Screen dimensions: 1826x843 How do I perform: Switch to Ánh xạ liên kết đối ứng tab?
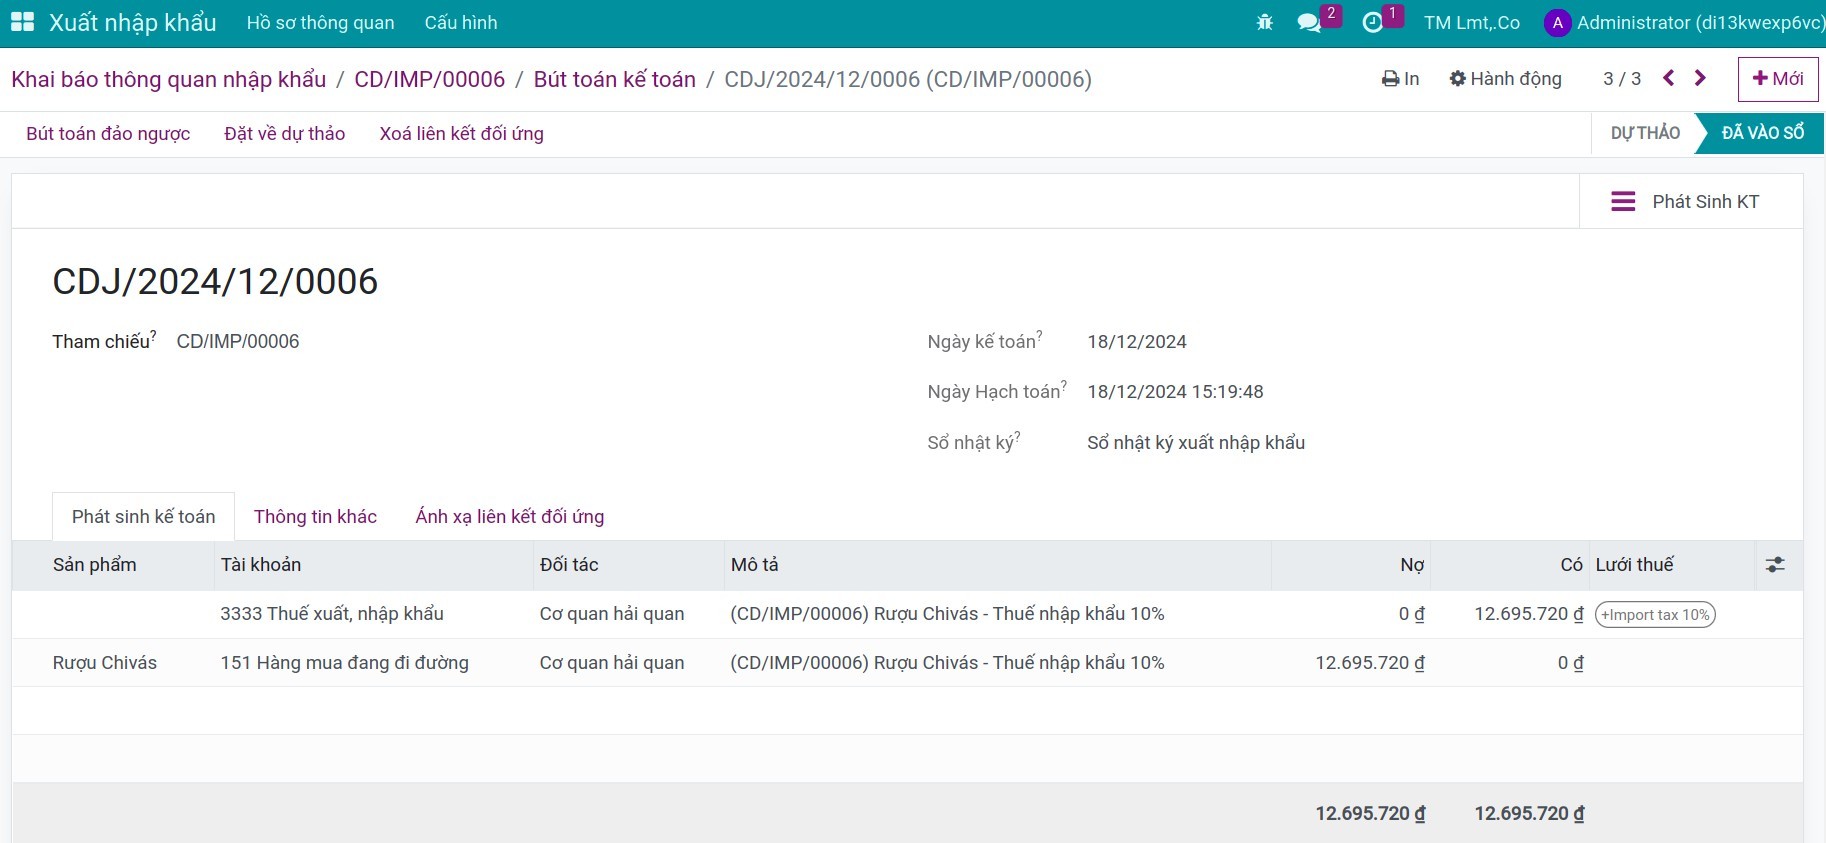[509, 516]
